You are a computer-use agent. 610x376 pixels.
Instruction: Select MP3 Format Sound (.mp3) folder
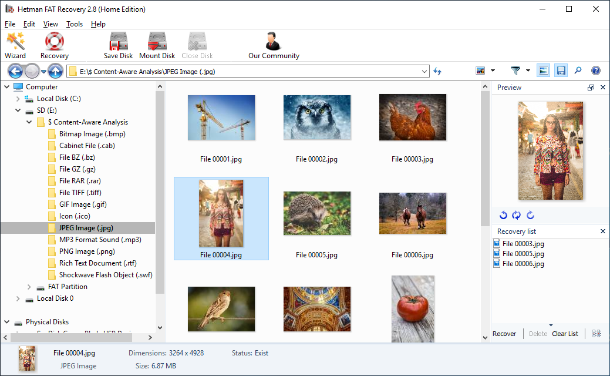point(95,240)
